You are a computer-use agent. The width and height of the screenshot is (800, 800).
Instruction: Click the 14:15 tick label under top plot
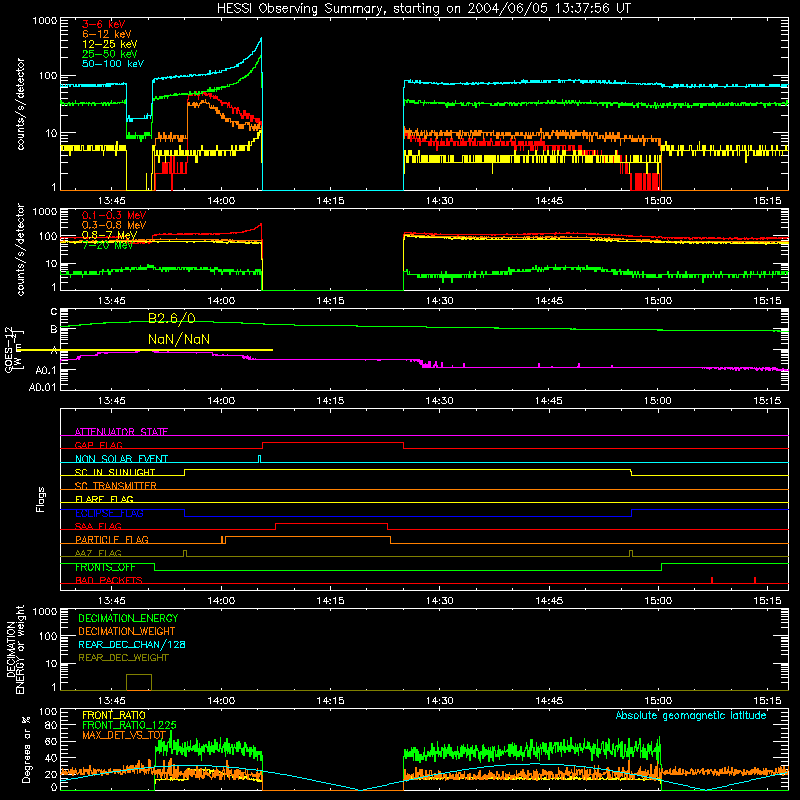pos(330,201)
